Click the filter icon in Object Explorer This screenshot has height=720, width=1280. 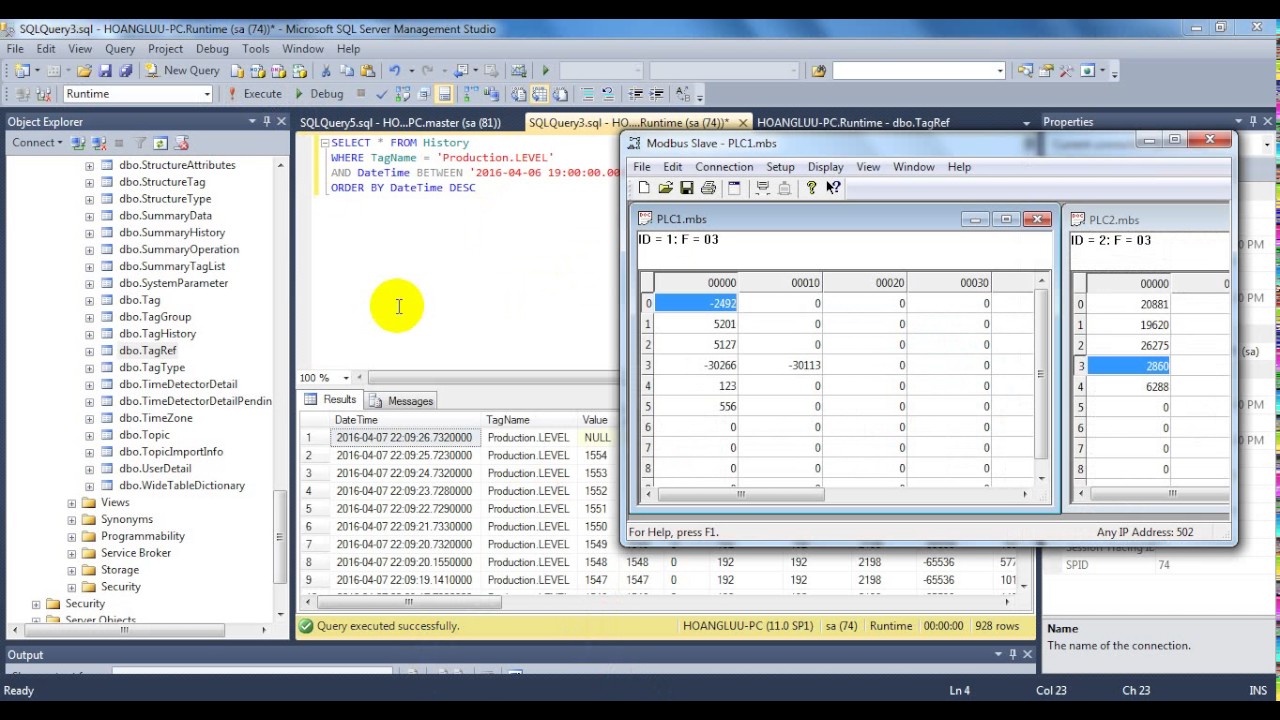click(x=140, y=143)
